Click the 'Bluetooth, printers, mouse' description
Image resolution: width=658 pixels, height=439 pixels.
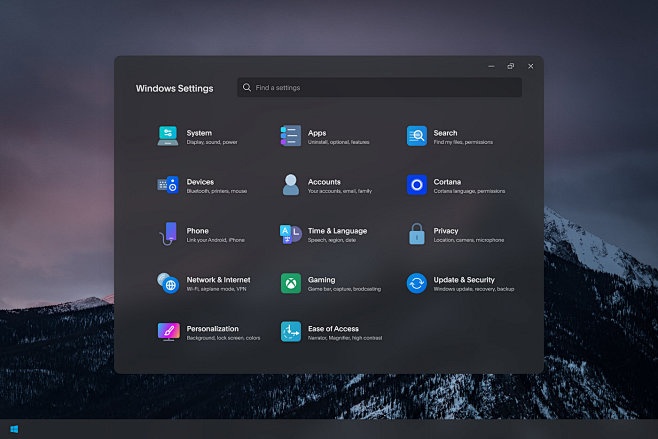(217, 191)
